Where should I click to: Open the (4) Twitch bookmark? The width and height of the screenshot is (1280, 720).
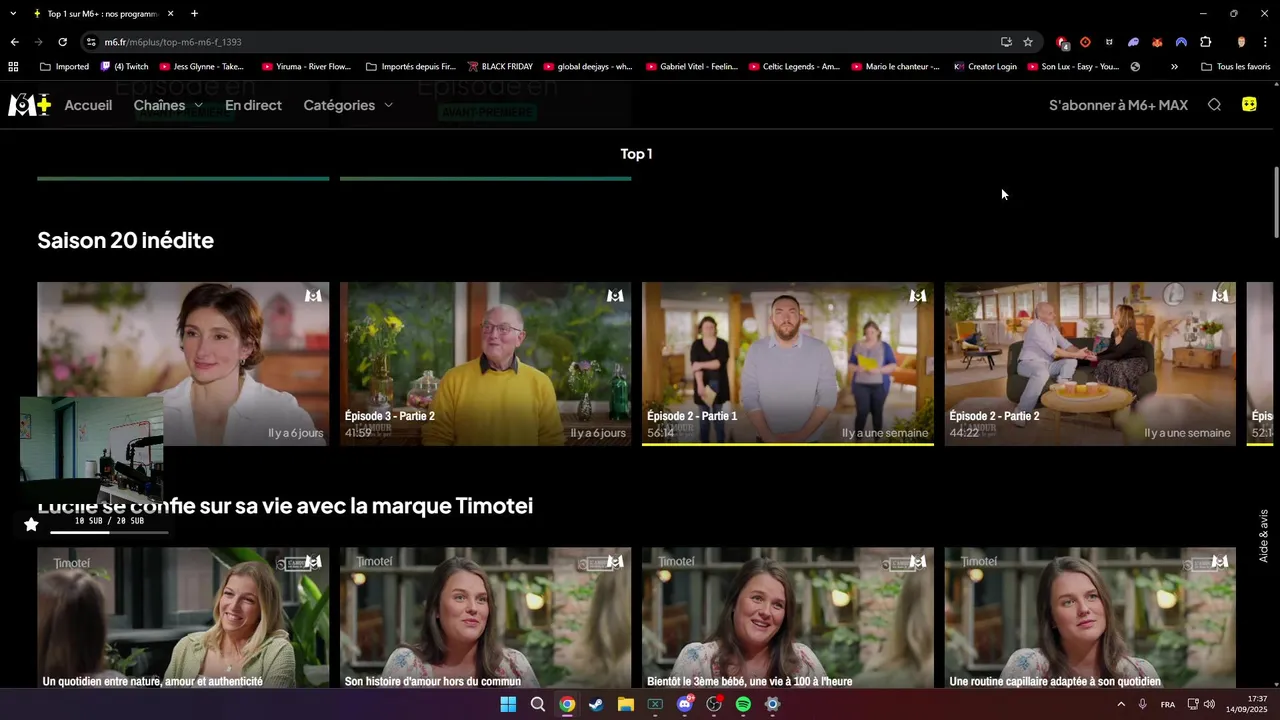click(x=124, y=67)
